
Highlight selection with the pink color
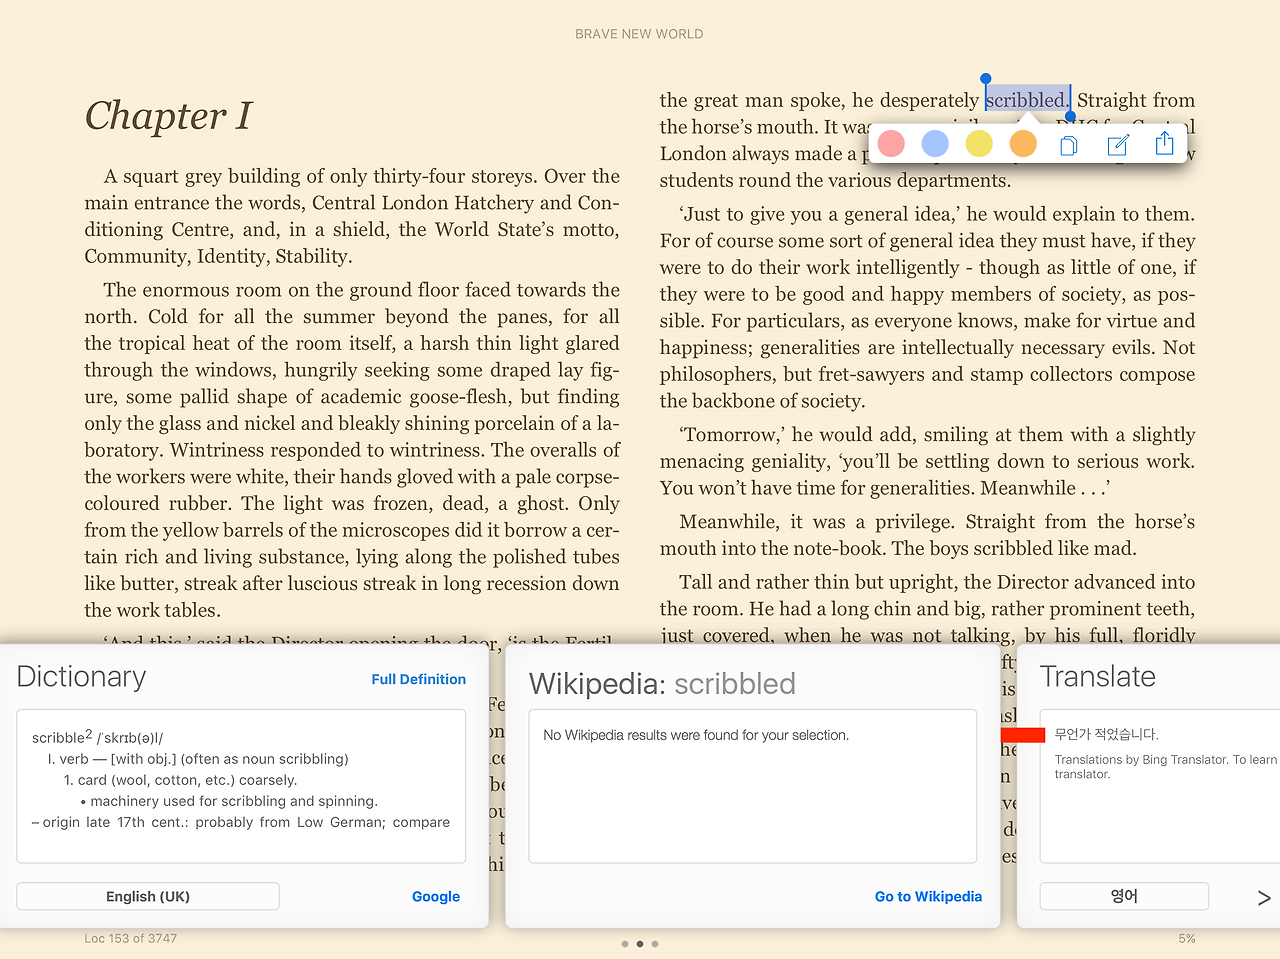(891, 144)
